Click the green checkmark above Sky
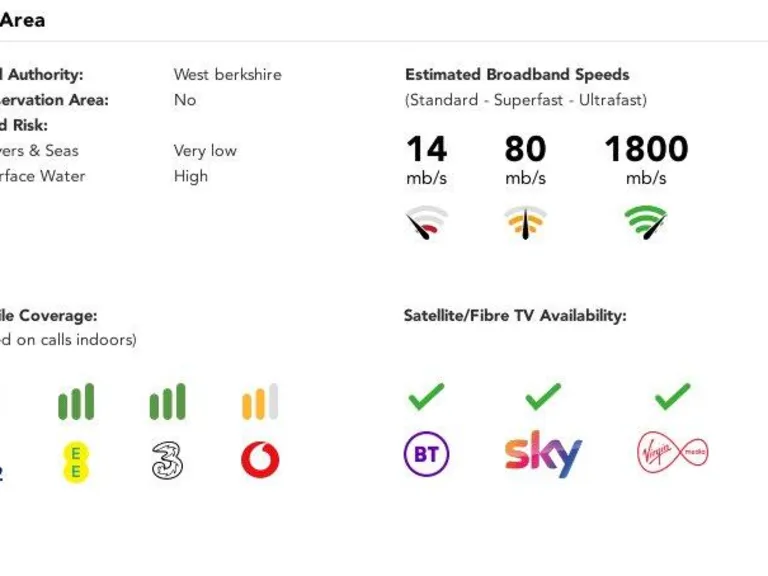This screenshot has width=768, height=576. coord(543,397)
